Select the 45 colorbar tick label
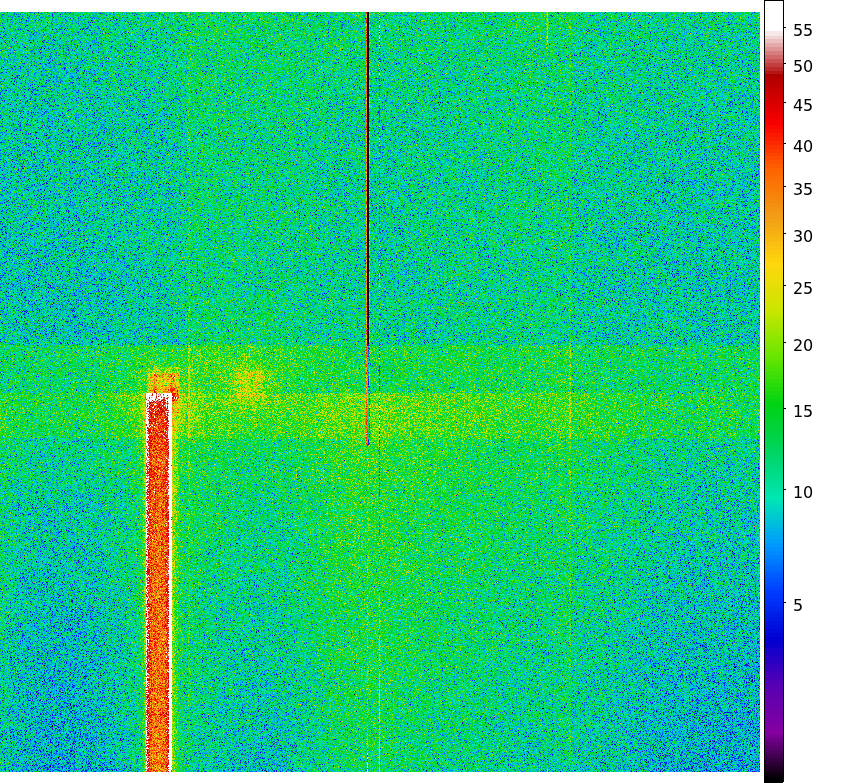 click(802, 106)
